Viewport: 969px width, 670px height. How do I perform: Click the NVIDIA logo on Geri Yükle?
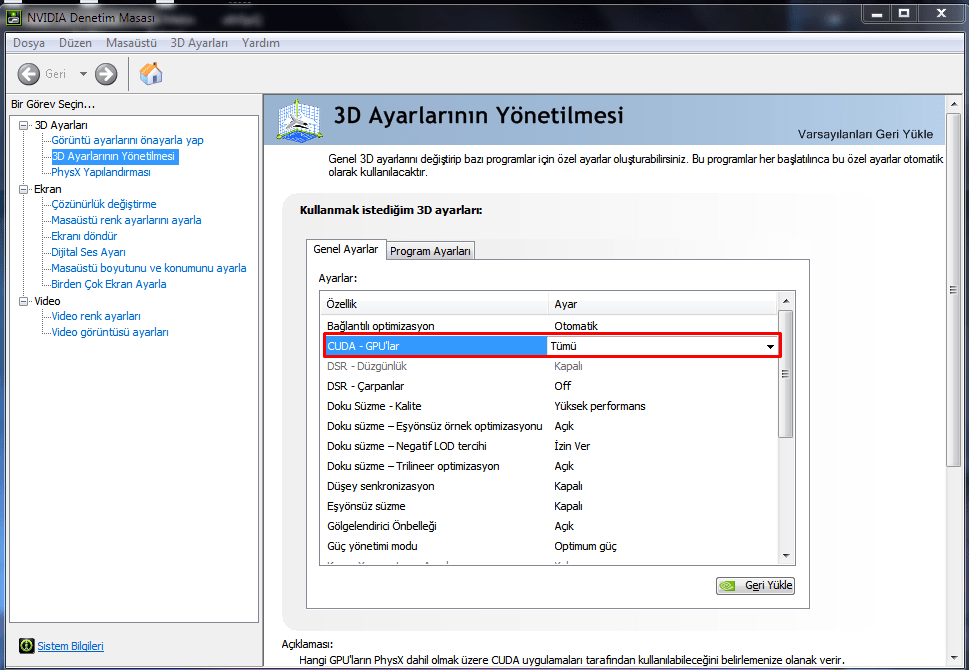728,585
